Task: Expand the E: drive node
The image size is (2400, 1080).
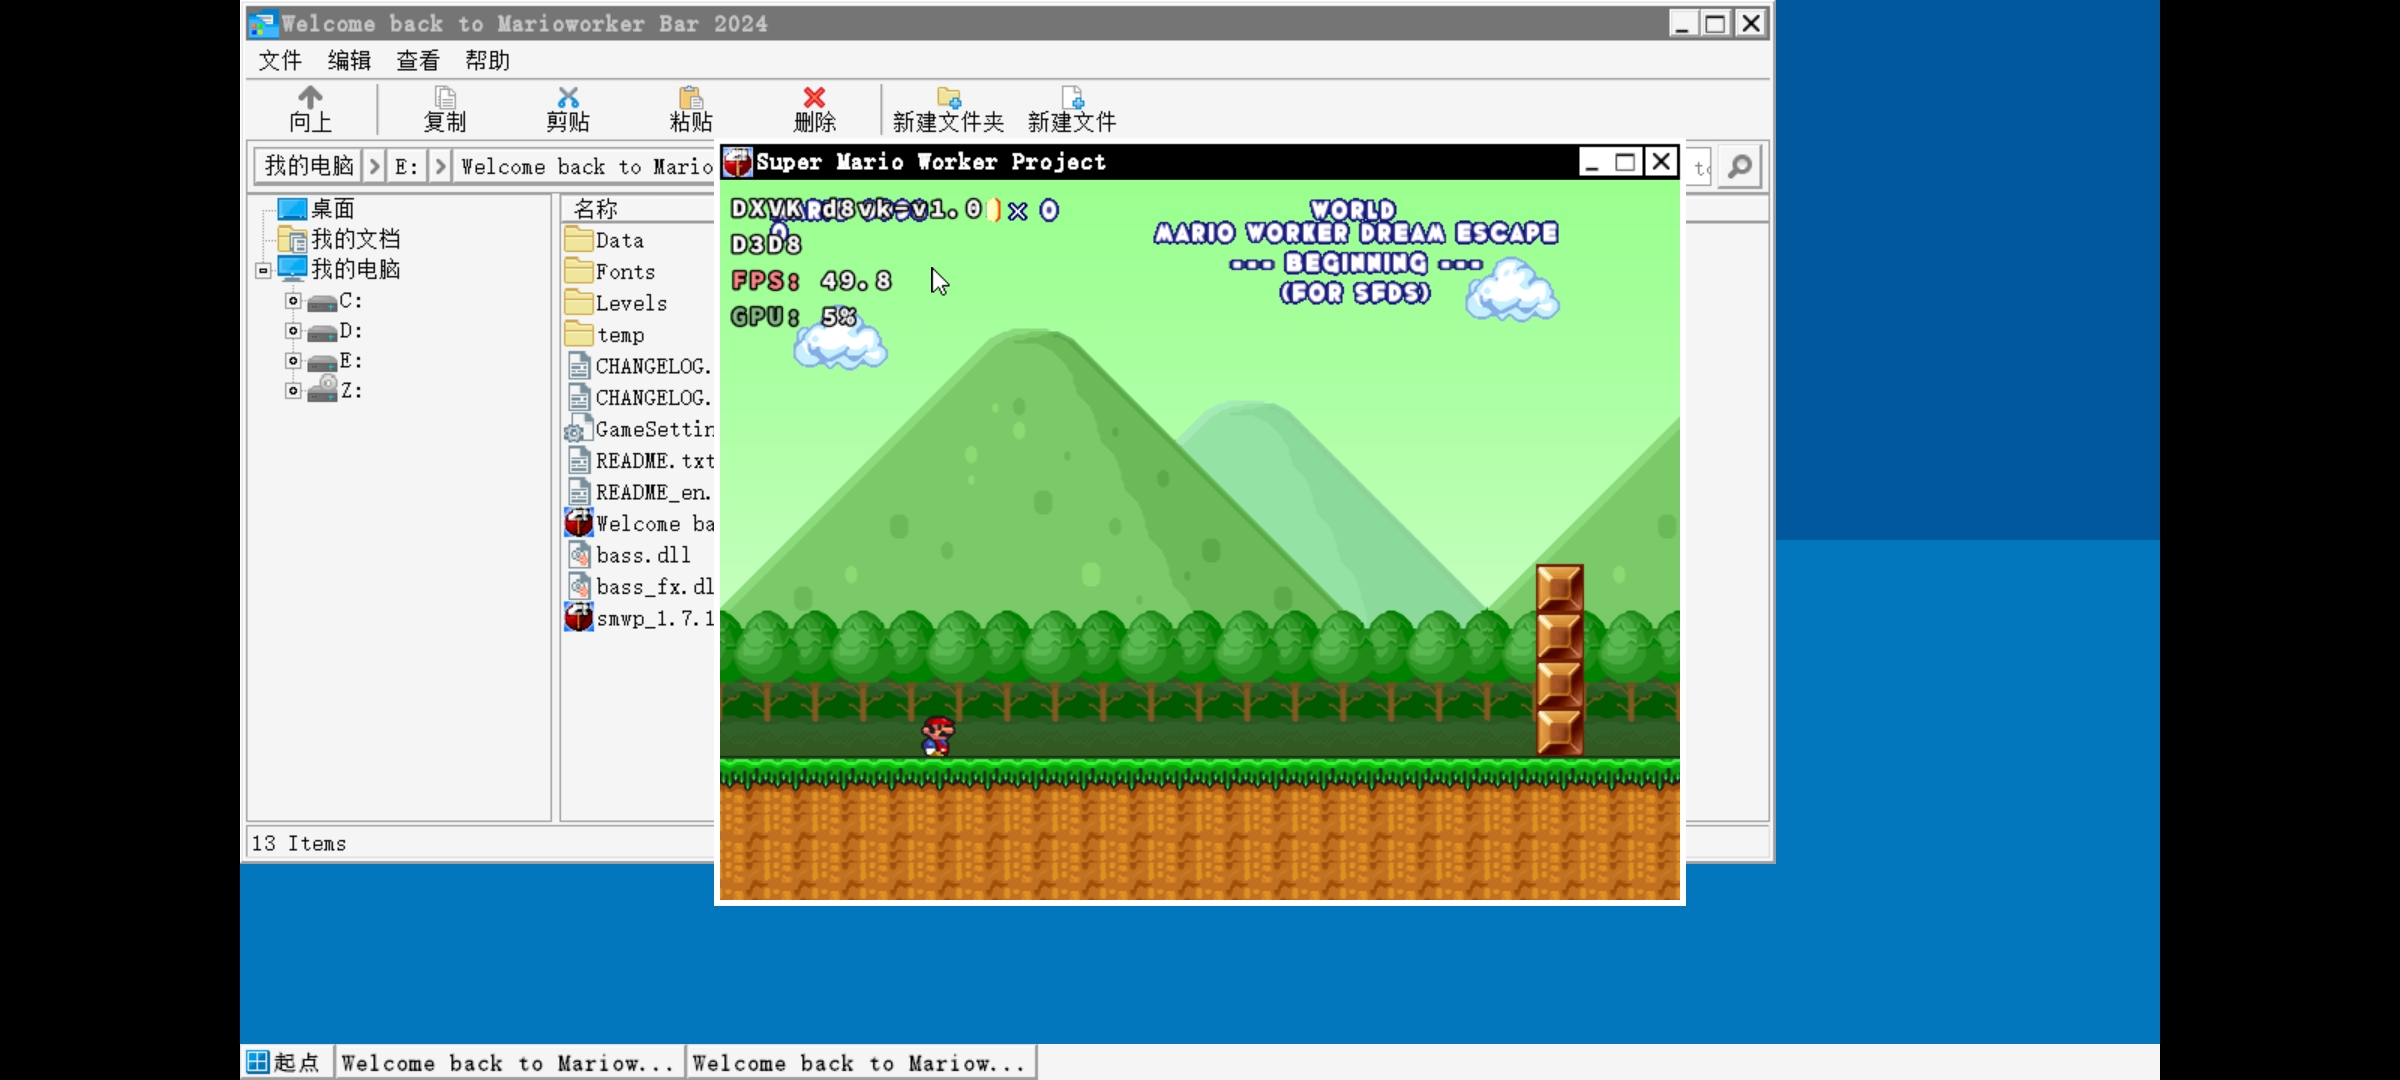Action: [293, 360]
